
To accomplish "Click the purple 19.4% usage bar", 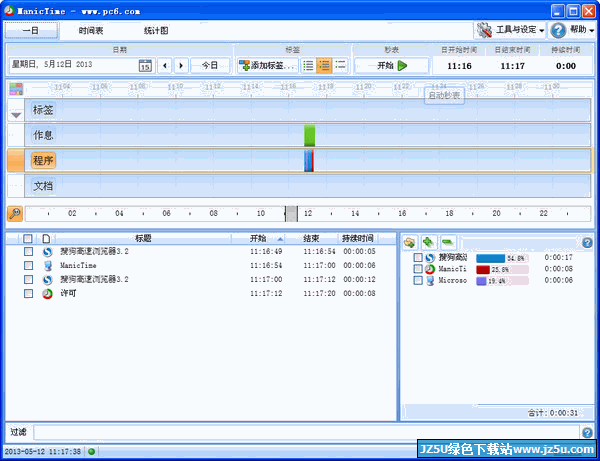I will click(481, 281).
